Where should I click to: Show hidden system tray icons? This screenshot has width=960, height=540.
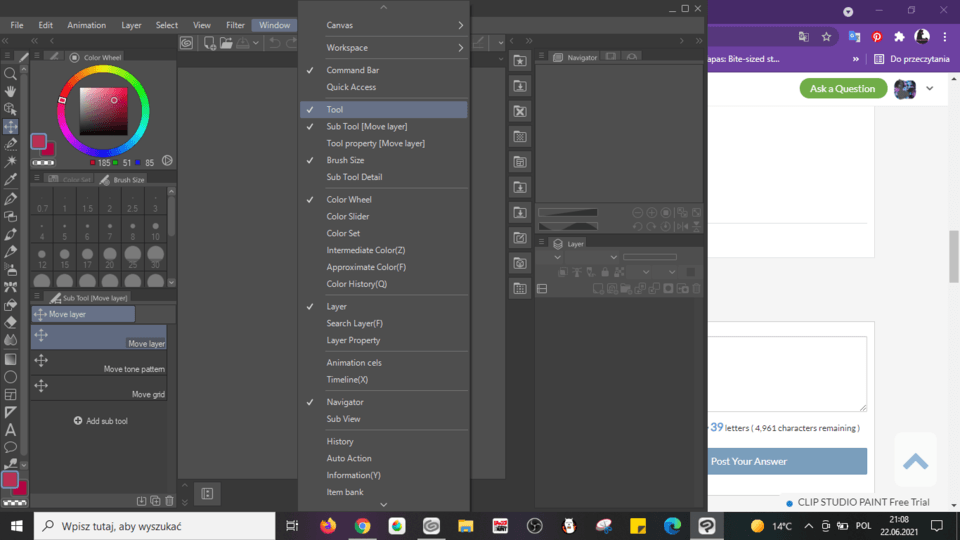tap(809, 526)
